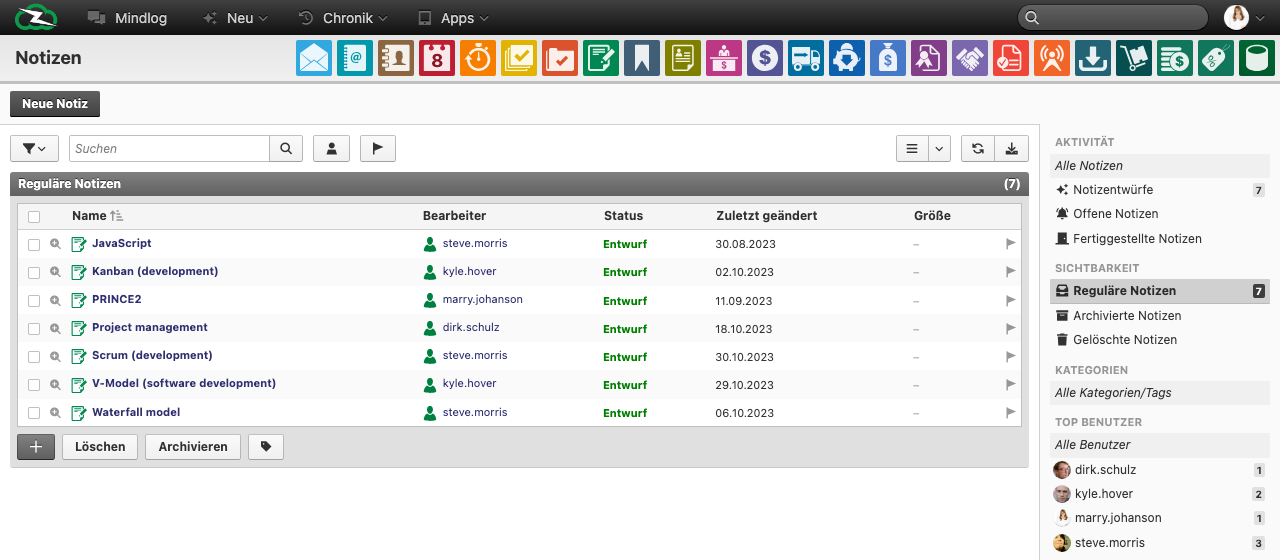Click the ZeyOS cloud logo

[36, 18]
